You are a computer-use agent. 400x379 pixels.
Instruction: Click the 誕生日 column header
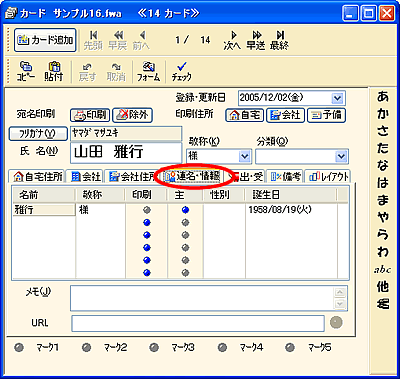click(291, 195)
